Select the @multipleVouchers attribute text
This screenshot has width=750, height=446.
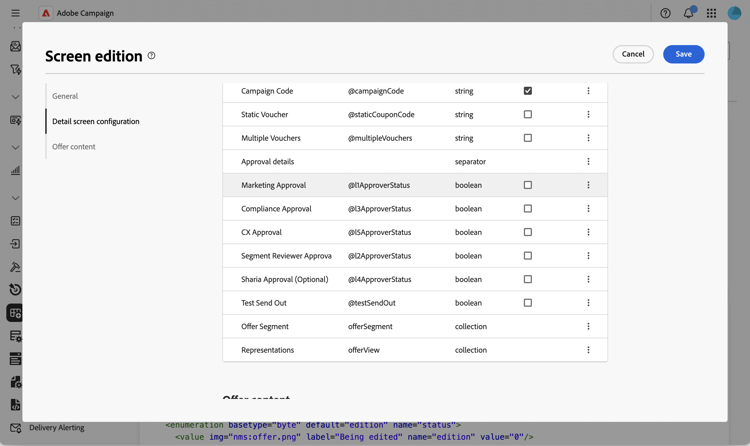point(380,138)
